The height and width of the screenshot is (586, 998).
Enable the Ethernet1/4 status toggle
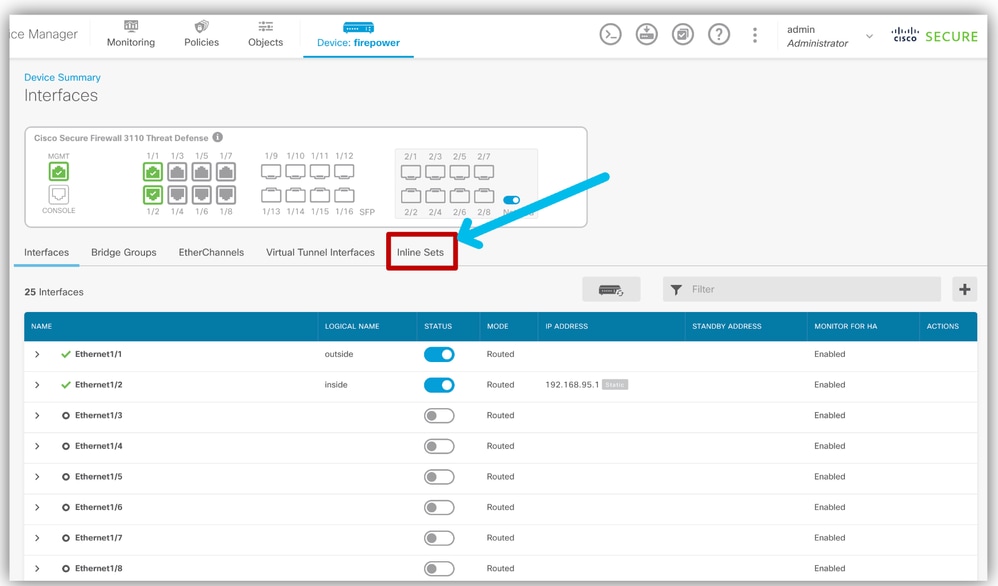point(439,446)
